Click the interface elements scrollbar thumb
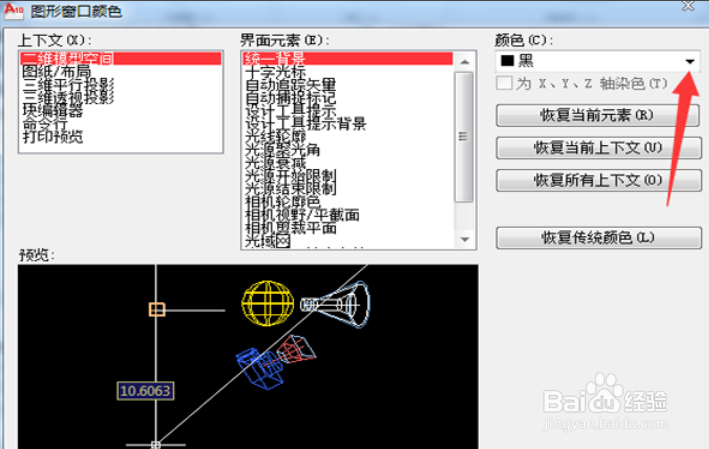This screenshot has width=709, height=449. 463,137
